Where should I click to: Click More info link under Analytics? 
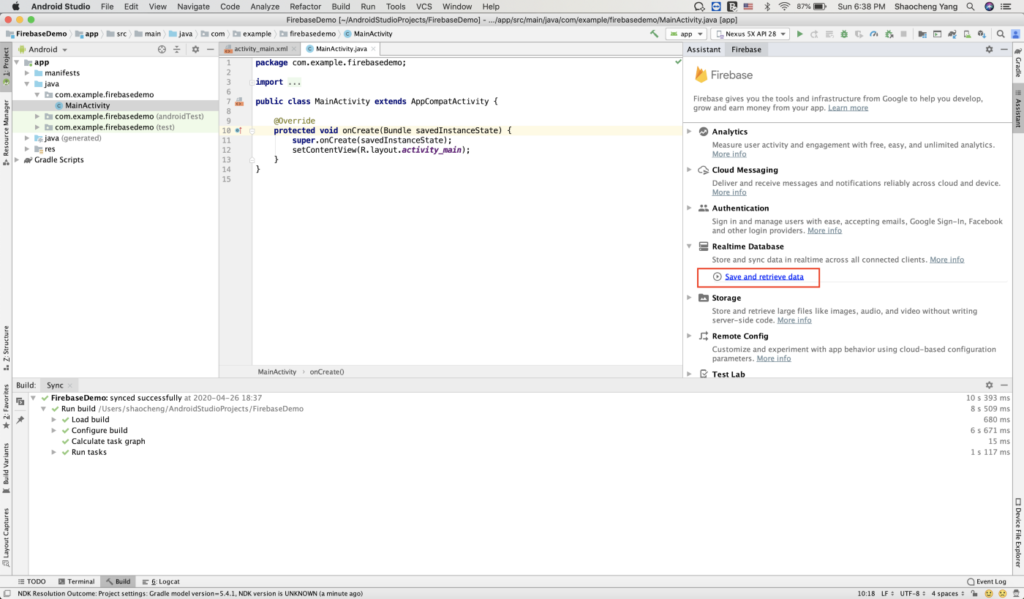(729, 154)
